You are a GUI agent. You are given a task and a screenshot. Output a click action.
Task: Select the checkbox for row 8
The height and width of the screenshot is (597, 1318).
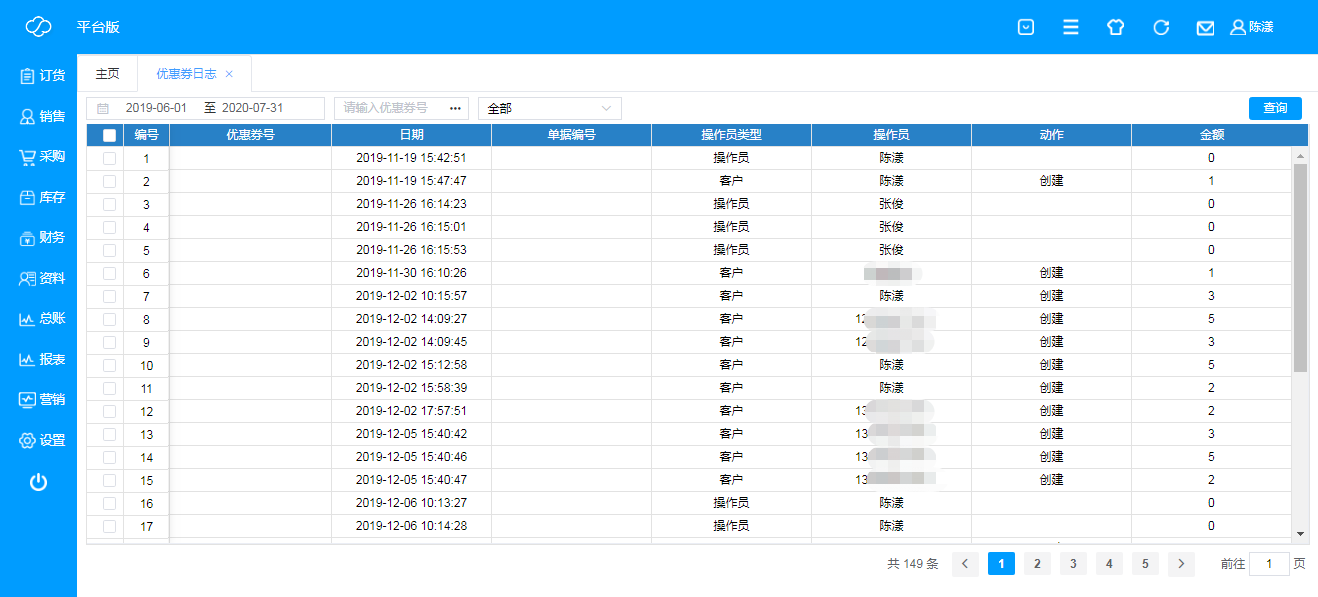tap(109, 319)
